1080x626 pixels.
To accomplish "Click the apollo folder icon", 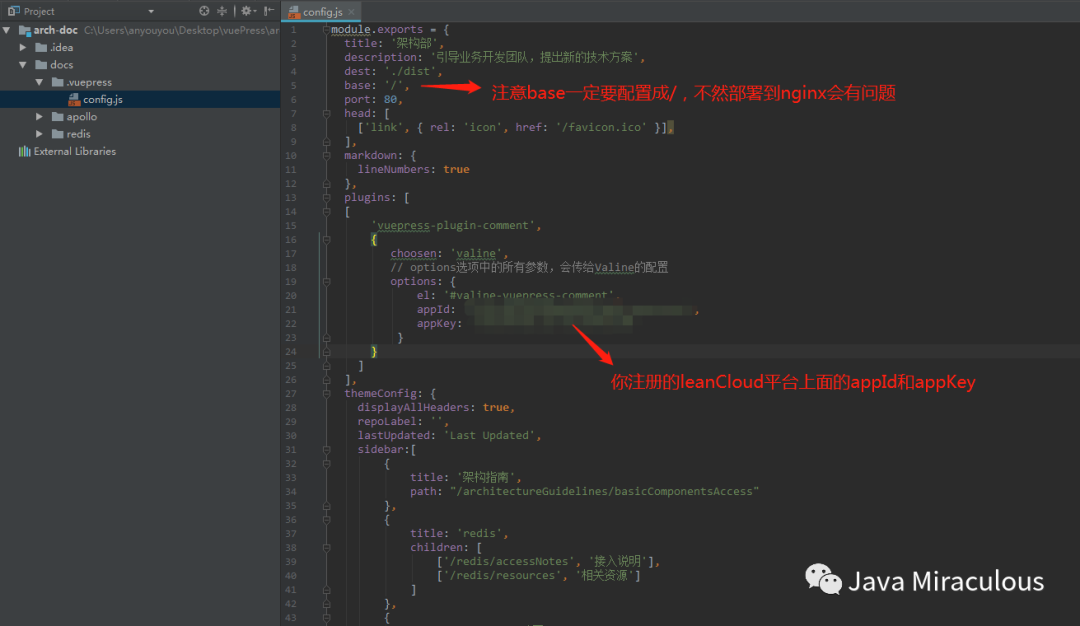I will click(x=58, y=116).
